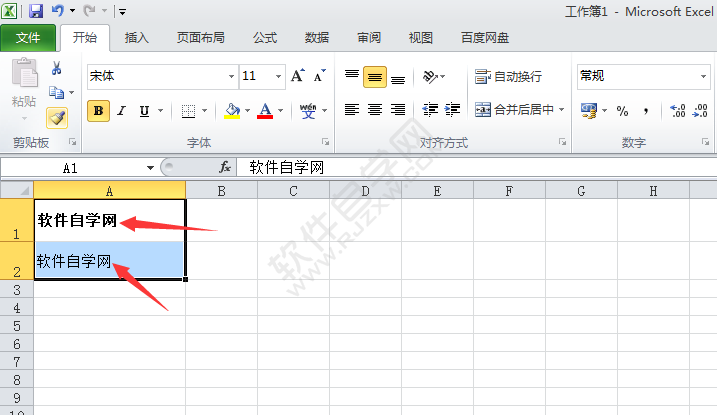Click the Comma Style icon

(646, 111)
